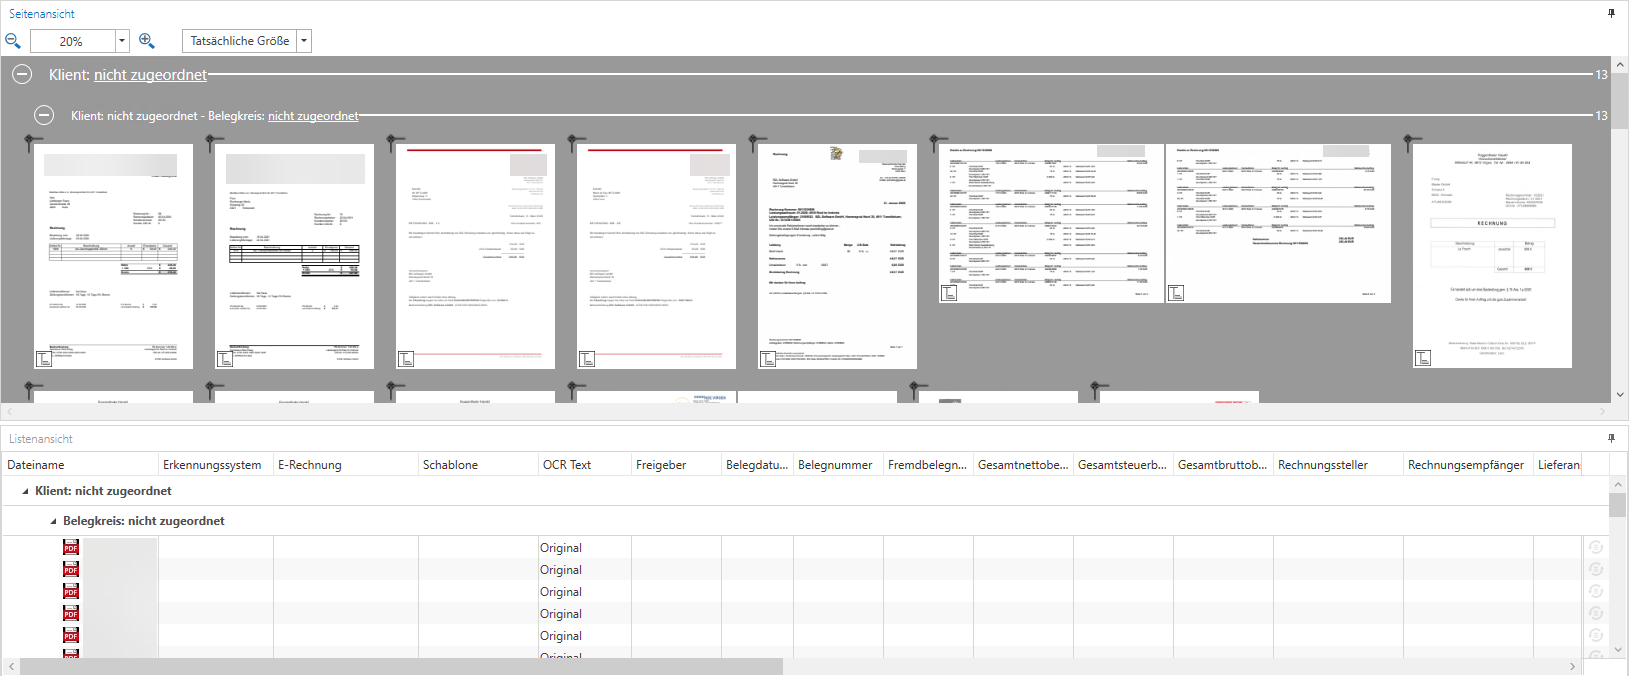Image resolution: width=1629 pixels, height=676 pixels.
Task: Collapse the Belegkreis subgroup circle in page view
Action: point(44,115)
